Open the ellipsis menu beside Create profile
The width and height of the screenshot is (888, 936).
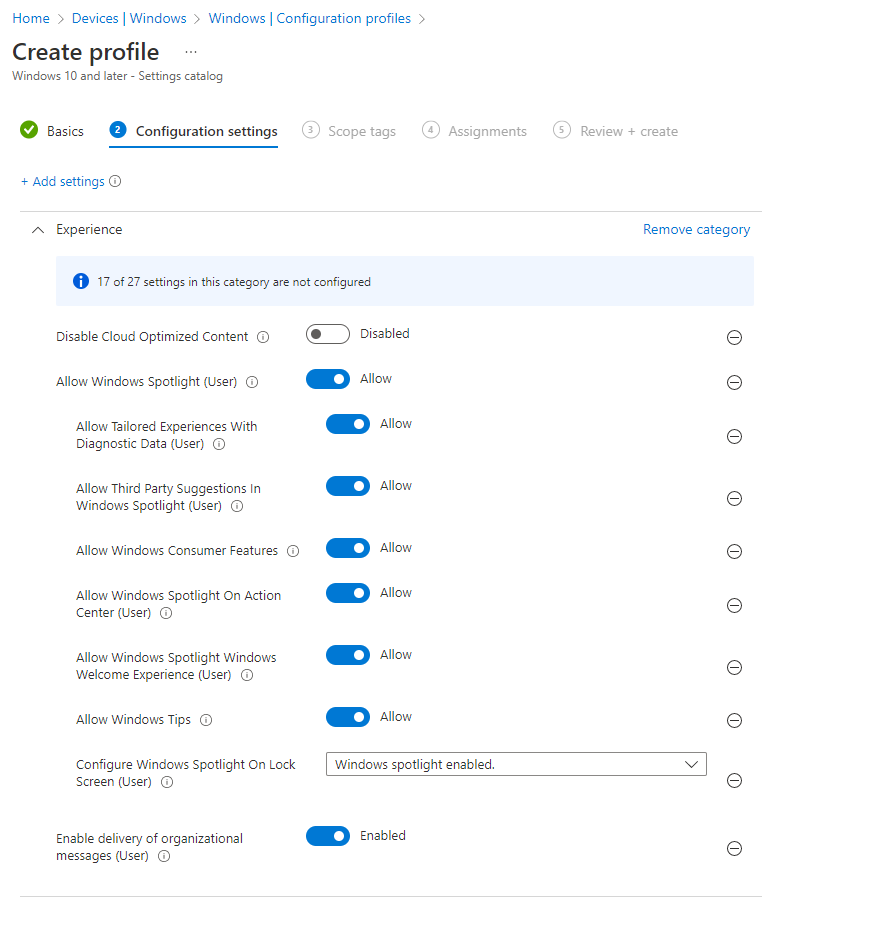pyautogui.click(x=191, y=51)
